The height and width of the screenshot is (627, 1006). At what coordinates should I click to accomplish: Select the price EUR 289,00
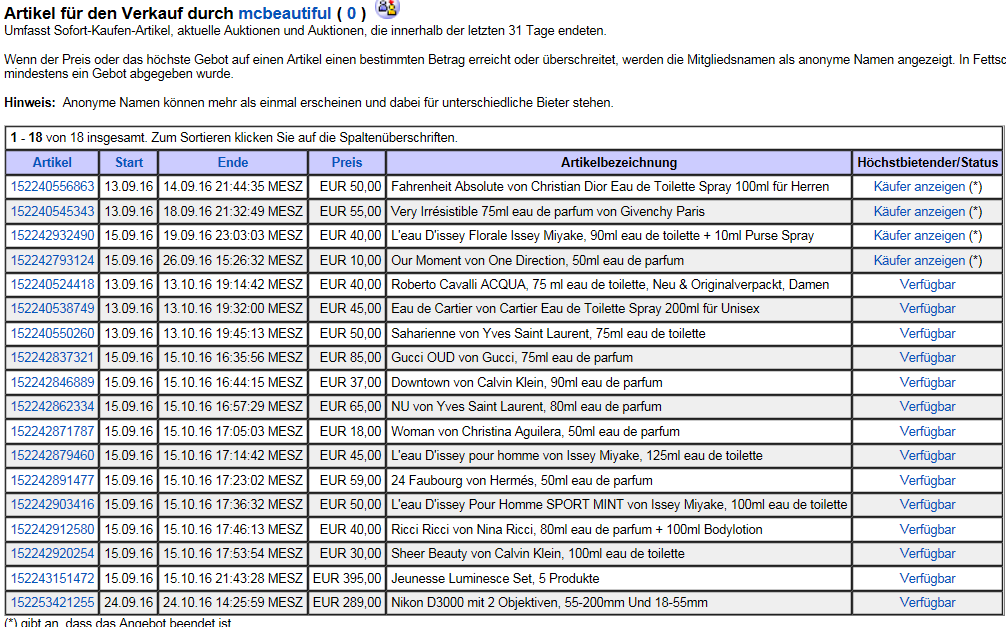(347, 603)
